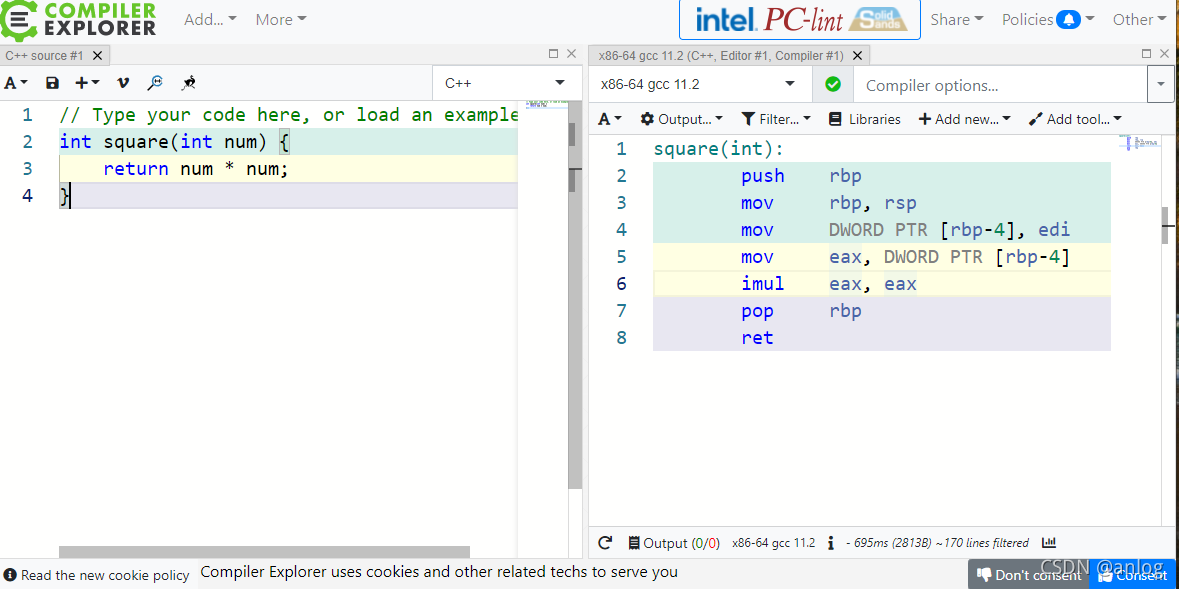Close the compiler output pane stack
The height and width of the screenshot is (589, 1179).
(x=1165, y=53)
